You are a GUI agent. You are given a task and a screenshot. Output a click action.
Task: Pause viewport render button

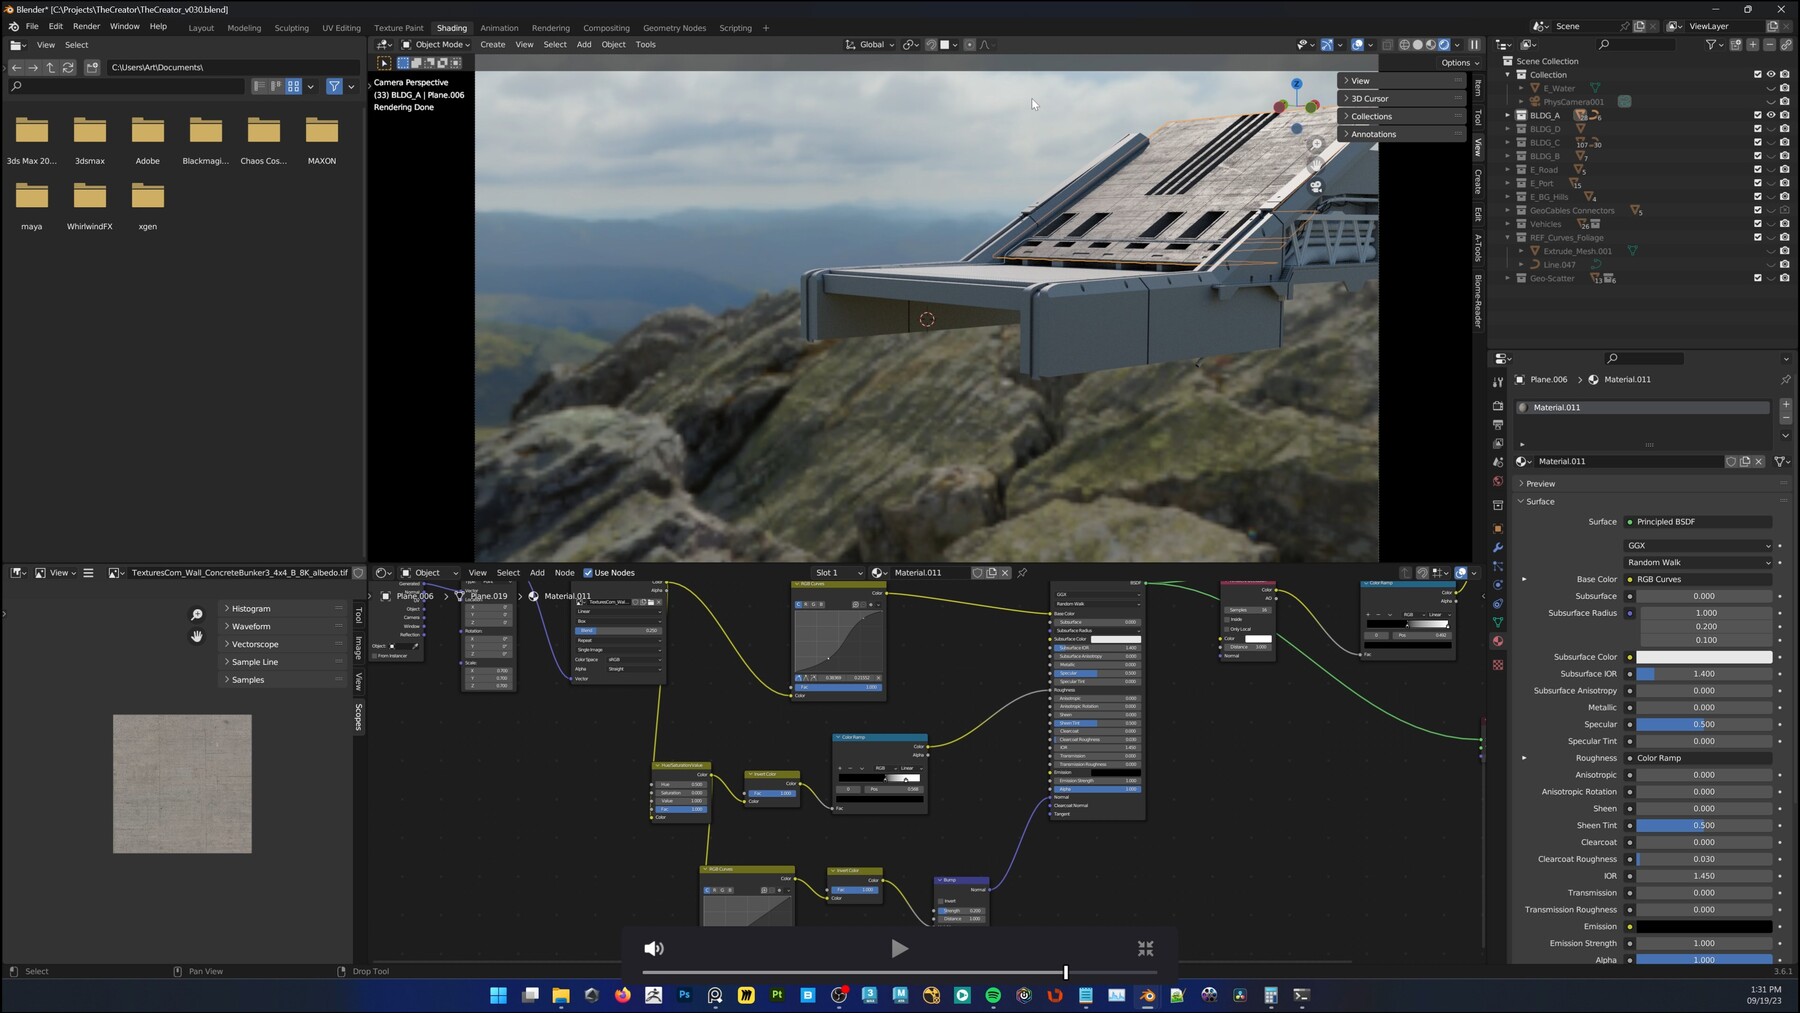[x=1474, y=44]
